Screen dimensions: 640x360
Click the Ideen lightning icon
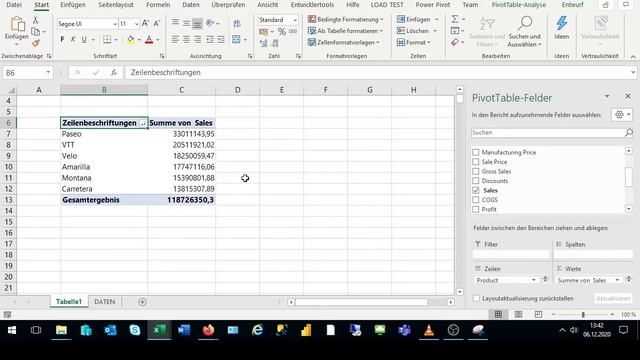pos(562,24)
